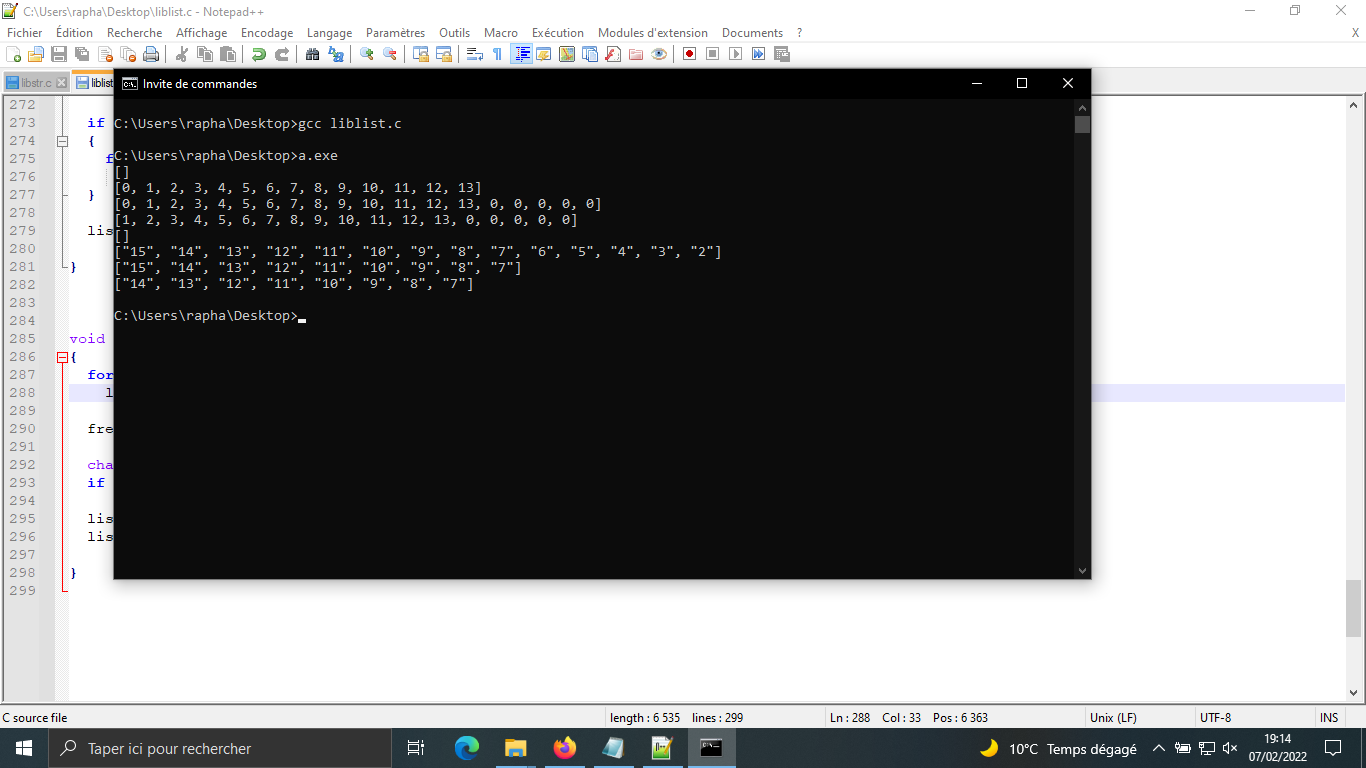
Task: Click the Replace toolbar icon
Action: [336, 54]
